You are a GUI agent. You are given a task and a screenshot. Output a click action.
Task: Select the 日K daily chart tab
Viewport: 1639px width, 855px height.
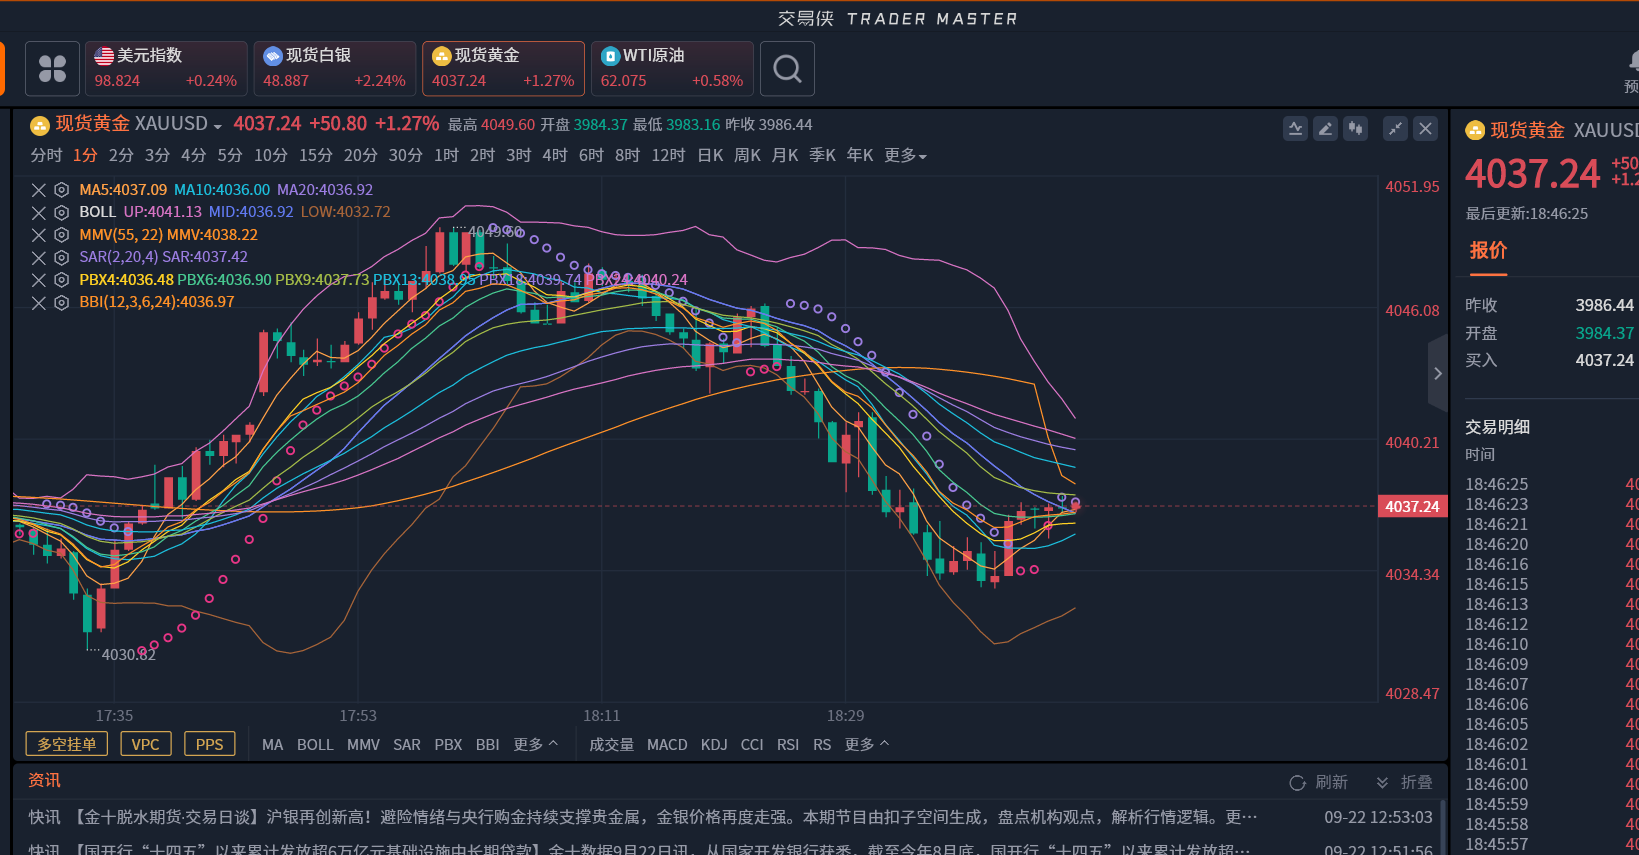pos(710,156)
